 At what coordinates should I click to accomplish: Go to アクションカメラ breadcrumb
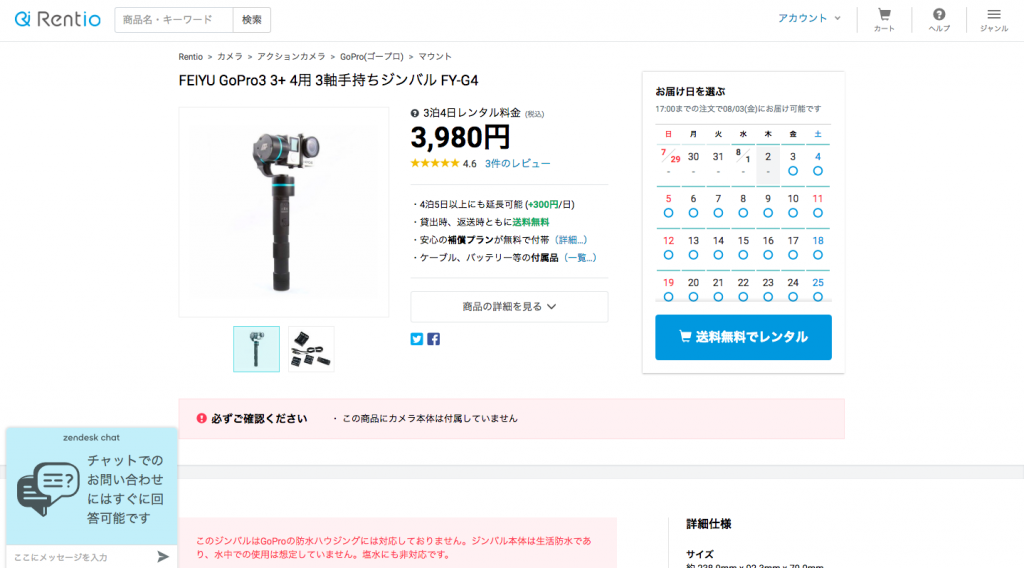(x=291, y=57)
